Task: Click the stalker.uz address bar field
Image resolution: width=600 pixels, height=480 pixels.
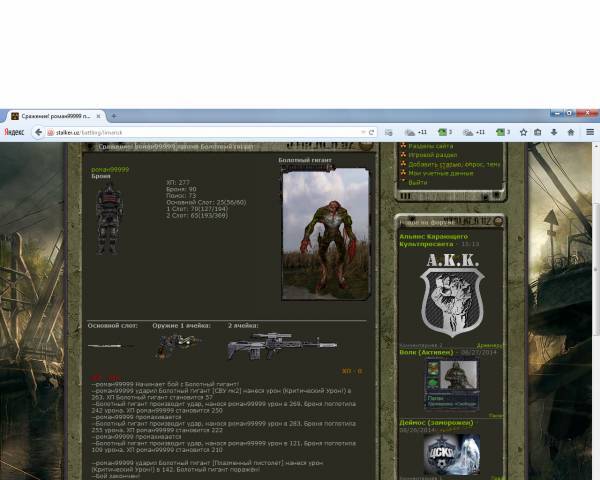Action: pyautogui.click(x=207, y=133)
